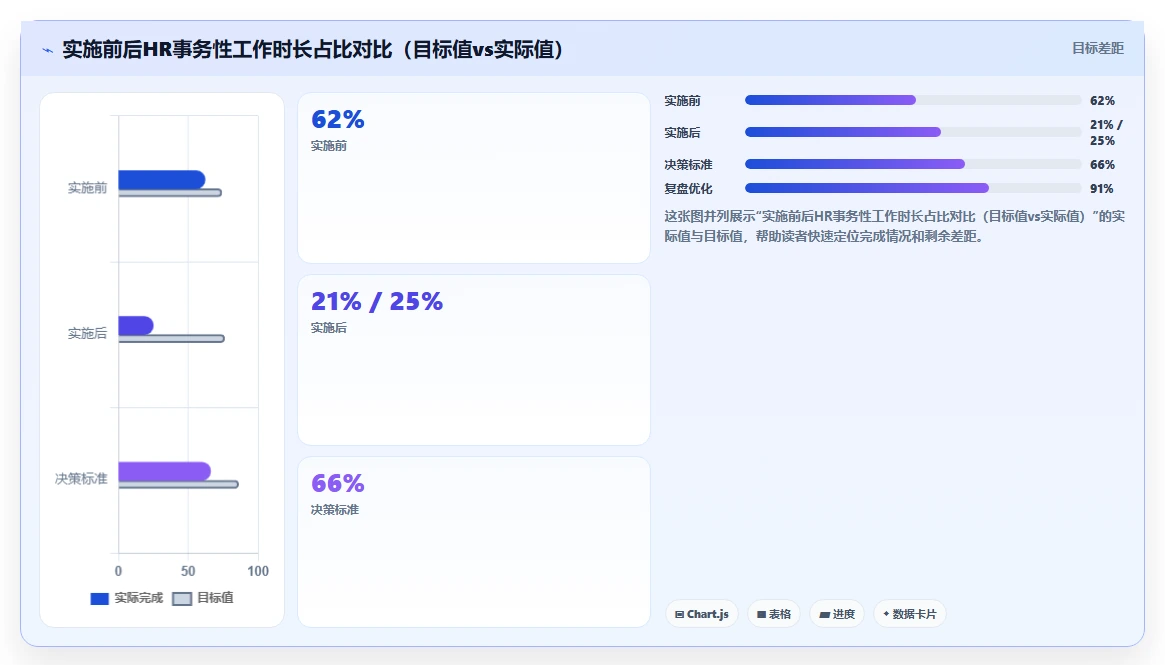1165x665 pixels.
Task: Click the 实施前 progress bar
Action: 912,100
